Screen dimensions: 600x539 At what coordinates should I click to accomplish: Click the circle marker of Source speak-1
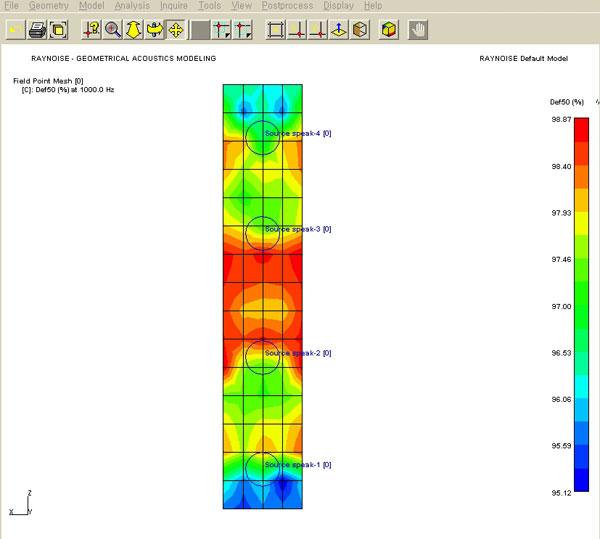click(262, 469)
